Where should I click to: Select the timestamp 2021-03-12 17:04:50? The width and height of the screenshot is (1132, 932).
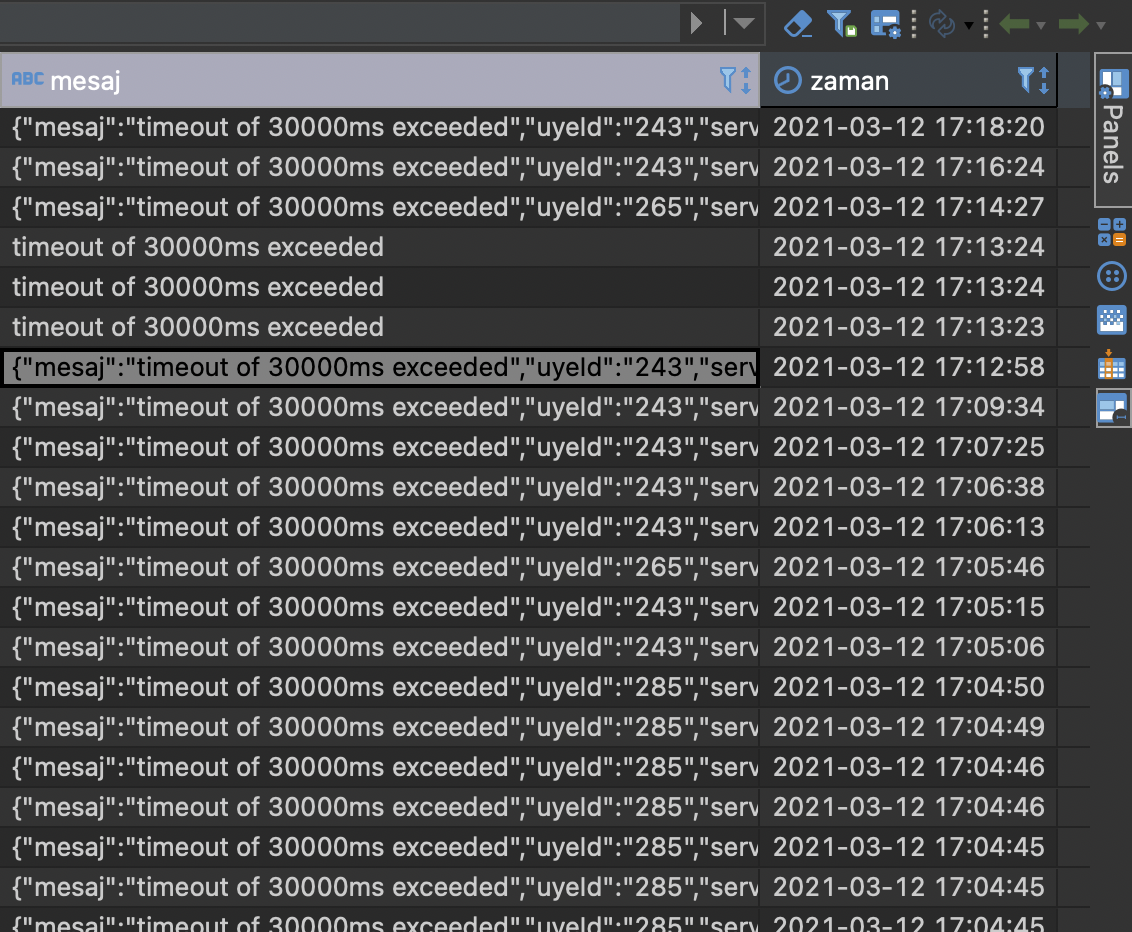tap(908, 687)
